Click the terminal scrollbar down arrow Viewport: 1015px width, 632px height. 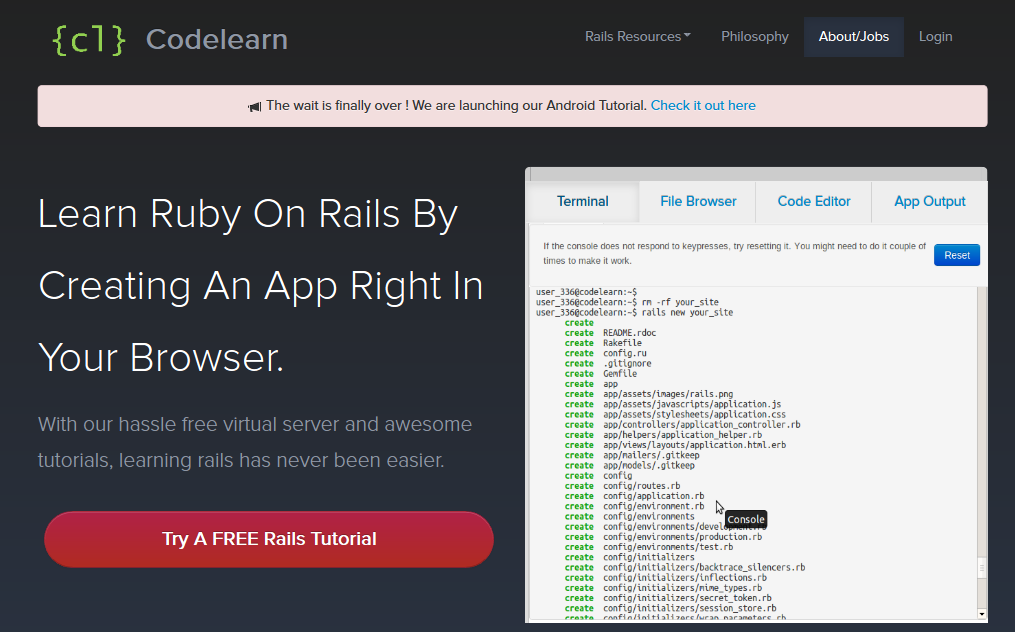coord(982,614)
